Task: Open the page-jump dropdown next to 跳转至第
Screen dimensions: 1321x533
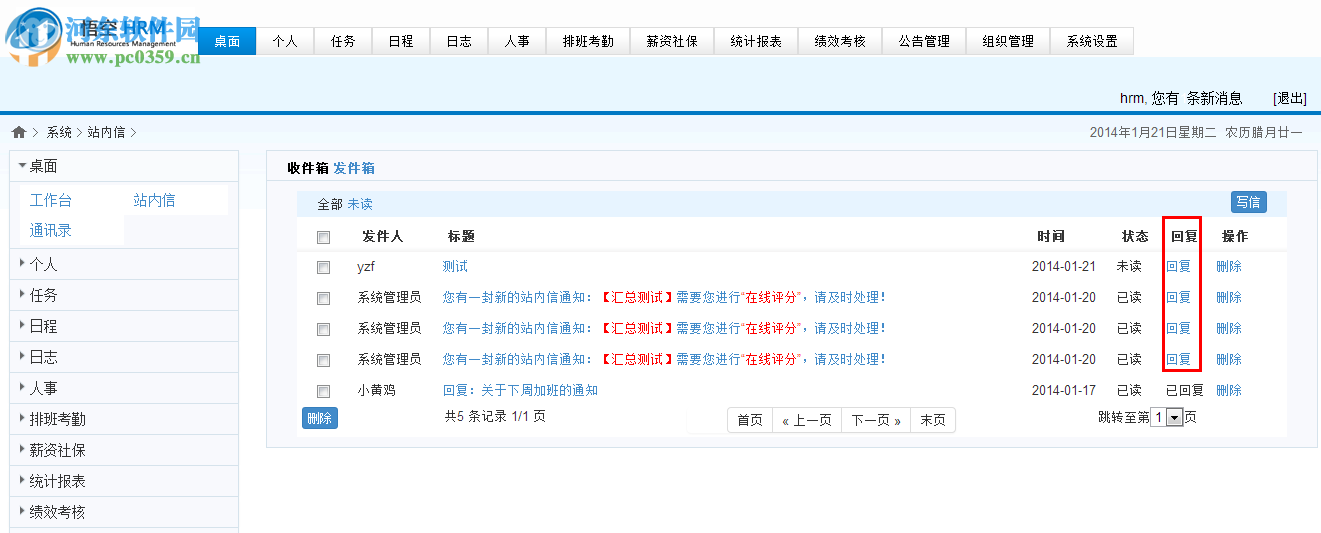Action: pos(1166,418)
